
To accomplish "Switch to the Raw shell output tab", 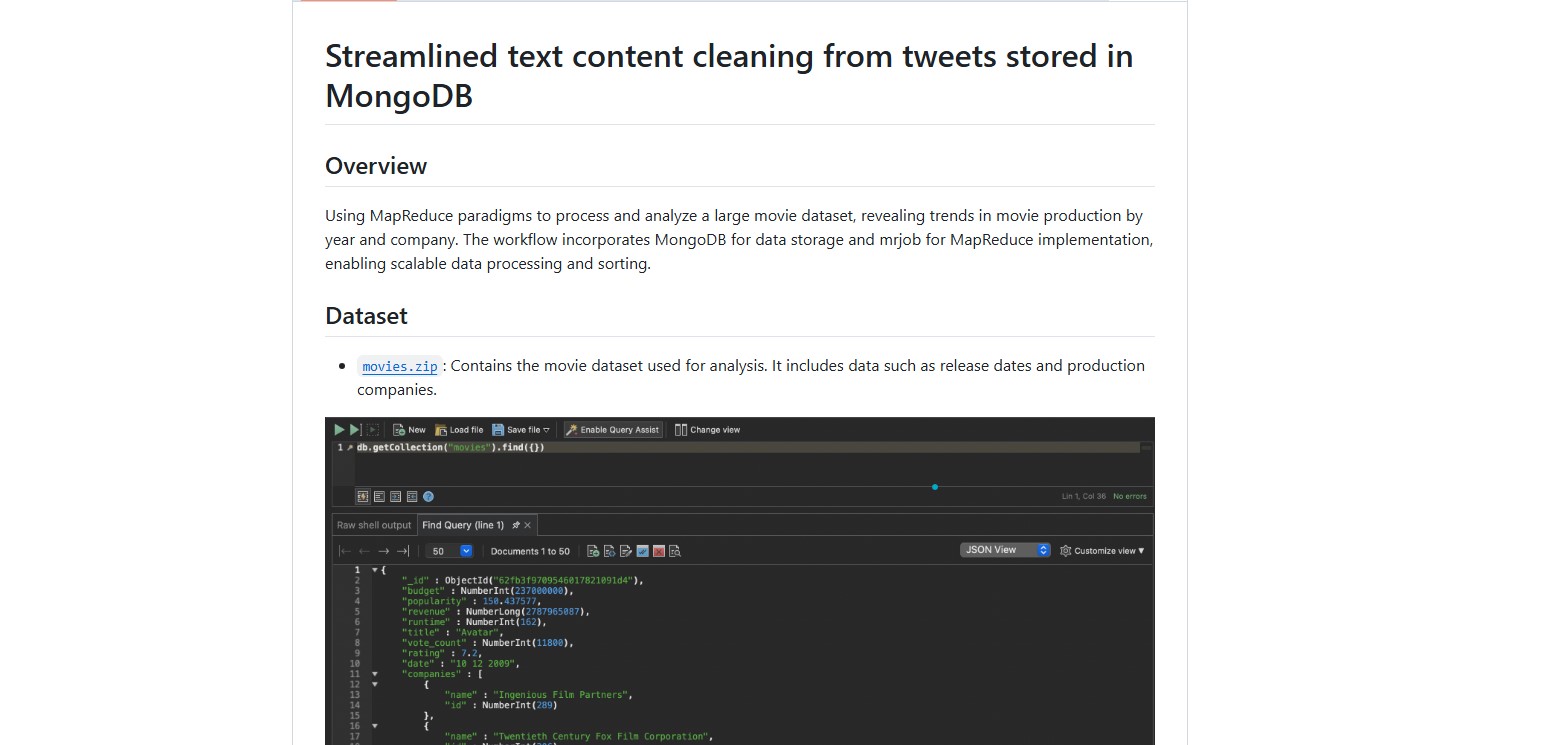I will pos(374,525).
